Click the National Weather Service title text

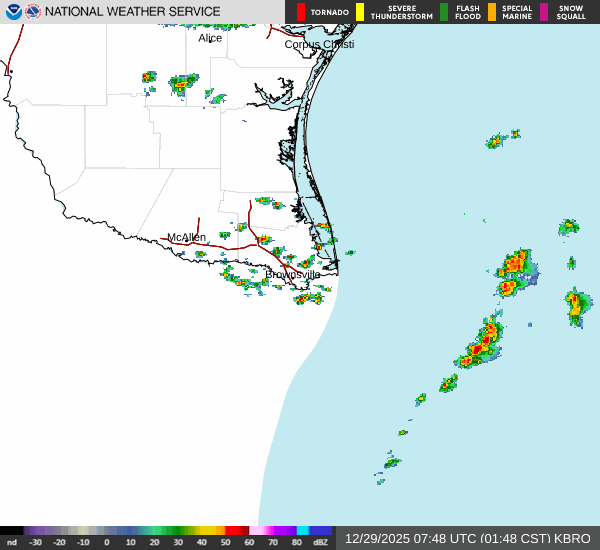[133, 12]
